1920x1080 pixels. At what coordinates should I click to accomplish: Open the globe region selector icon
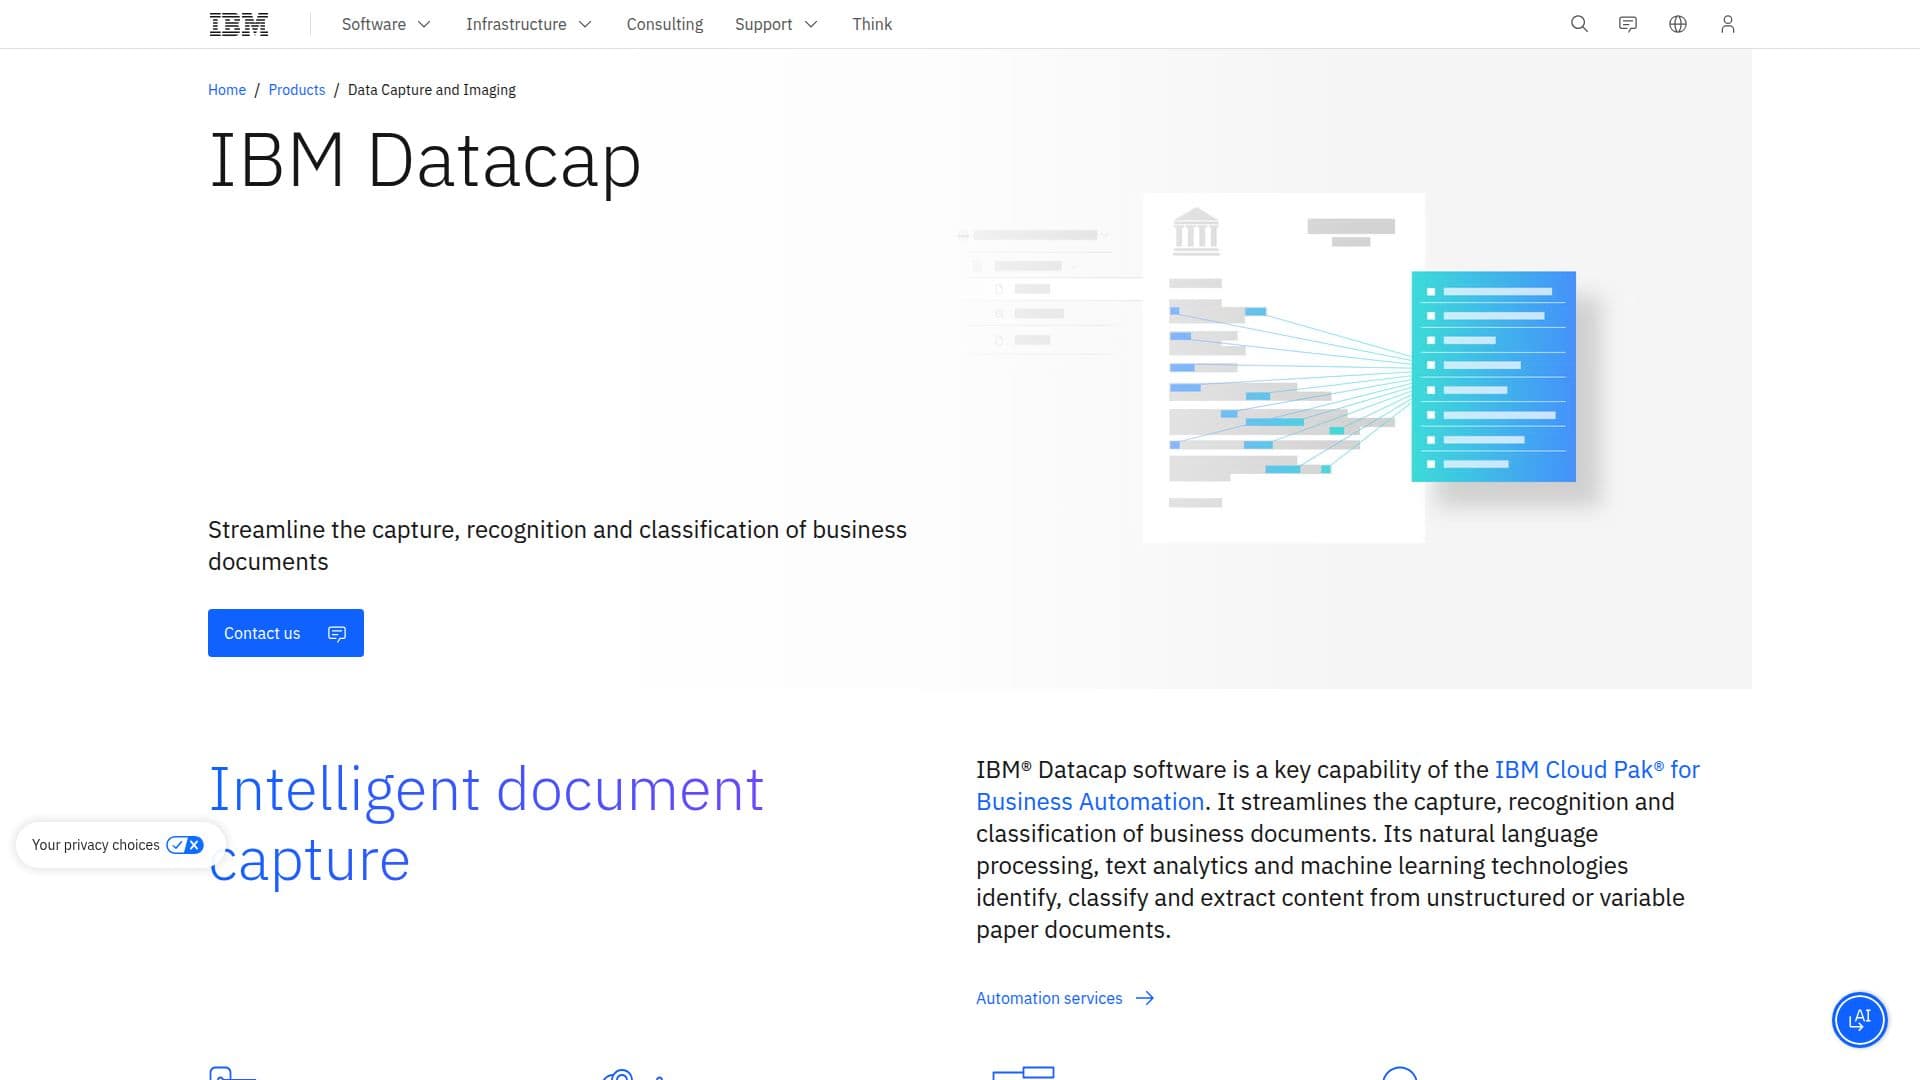point(1678,24)
